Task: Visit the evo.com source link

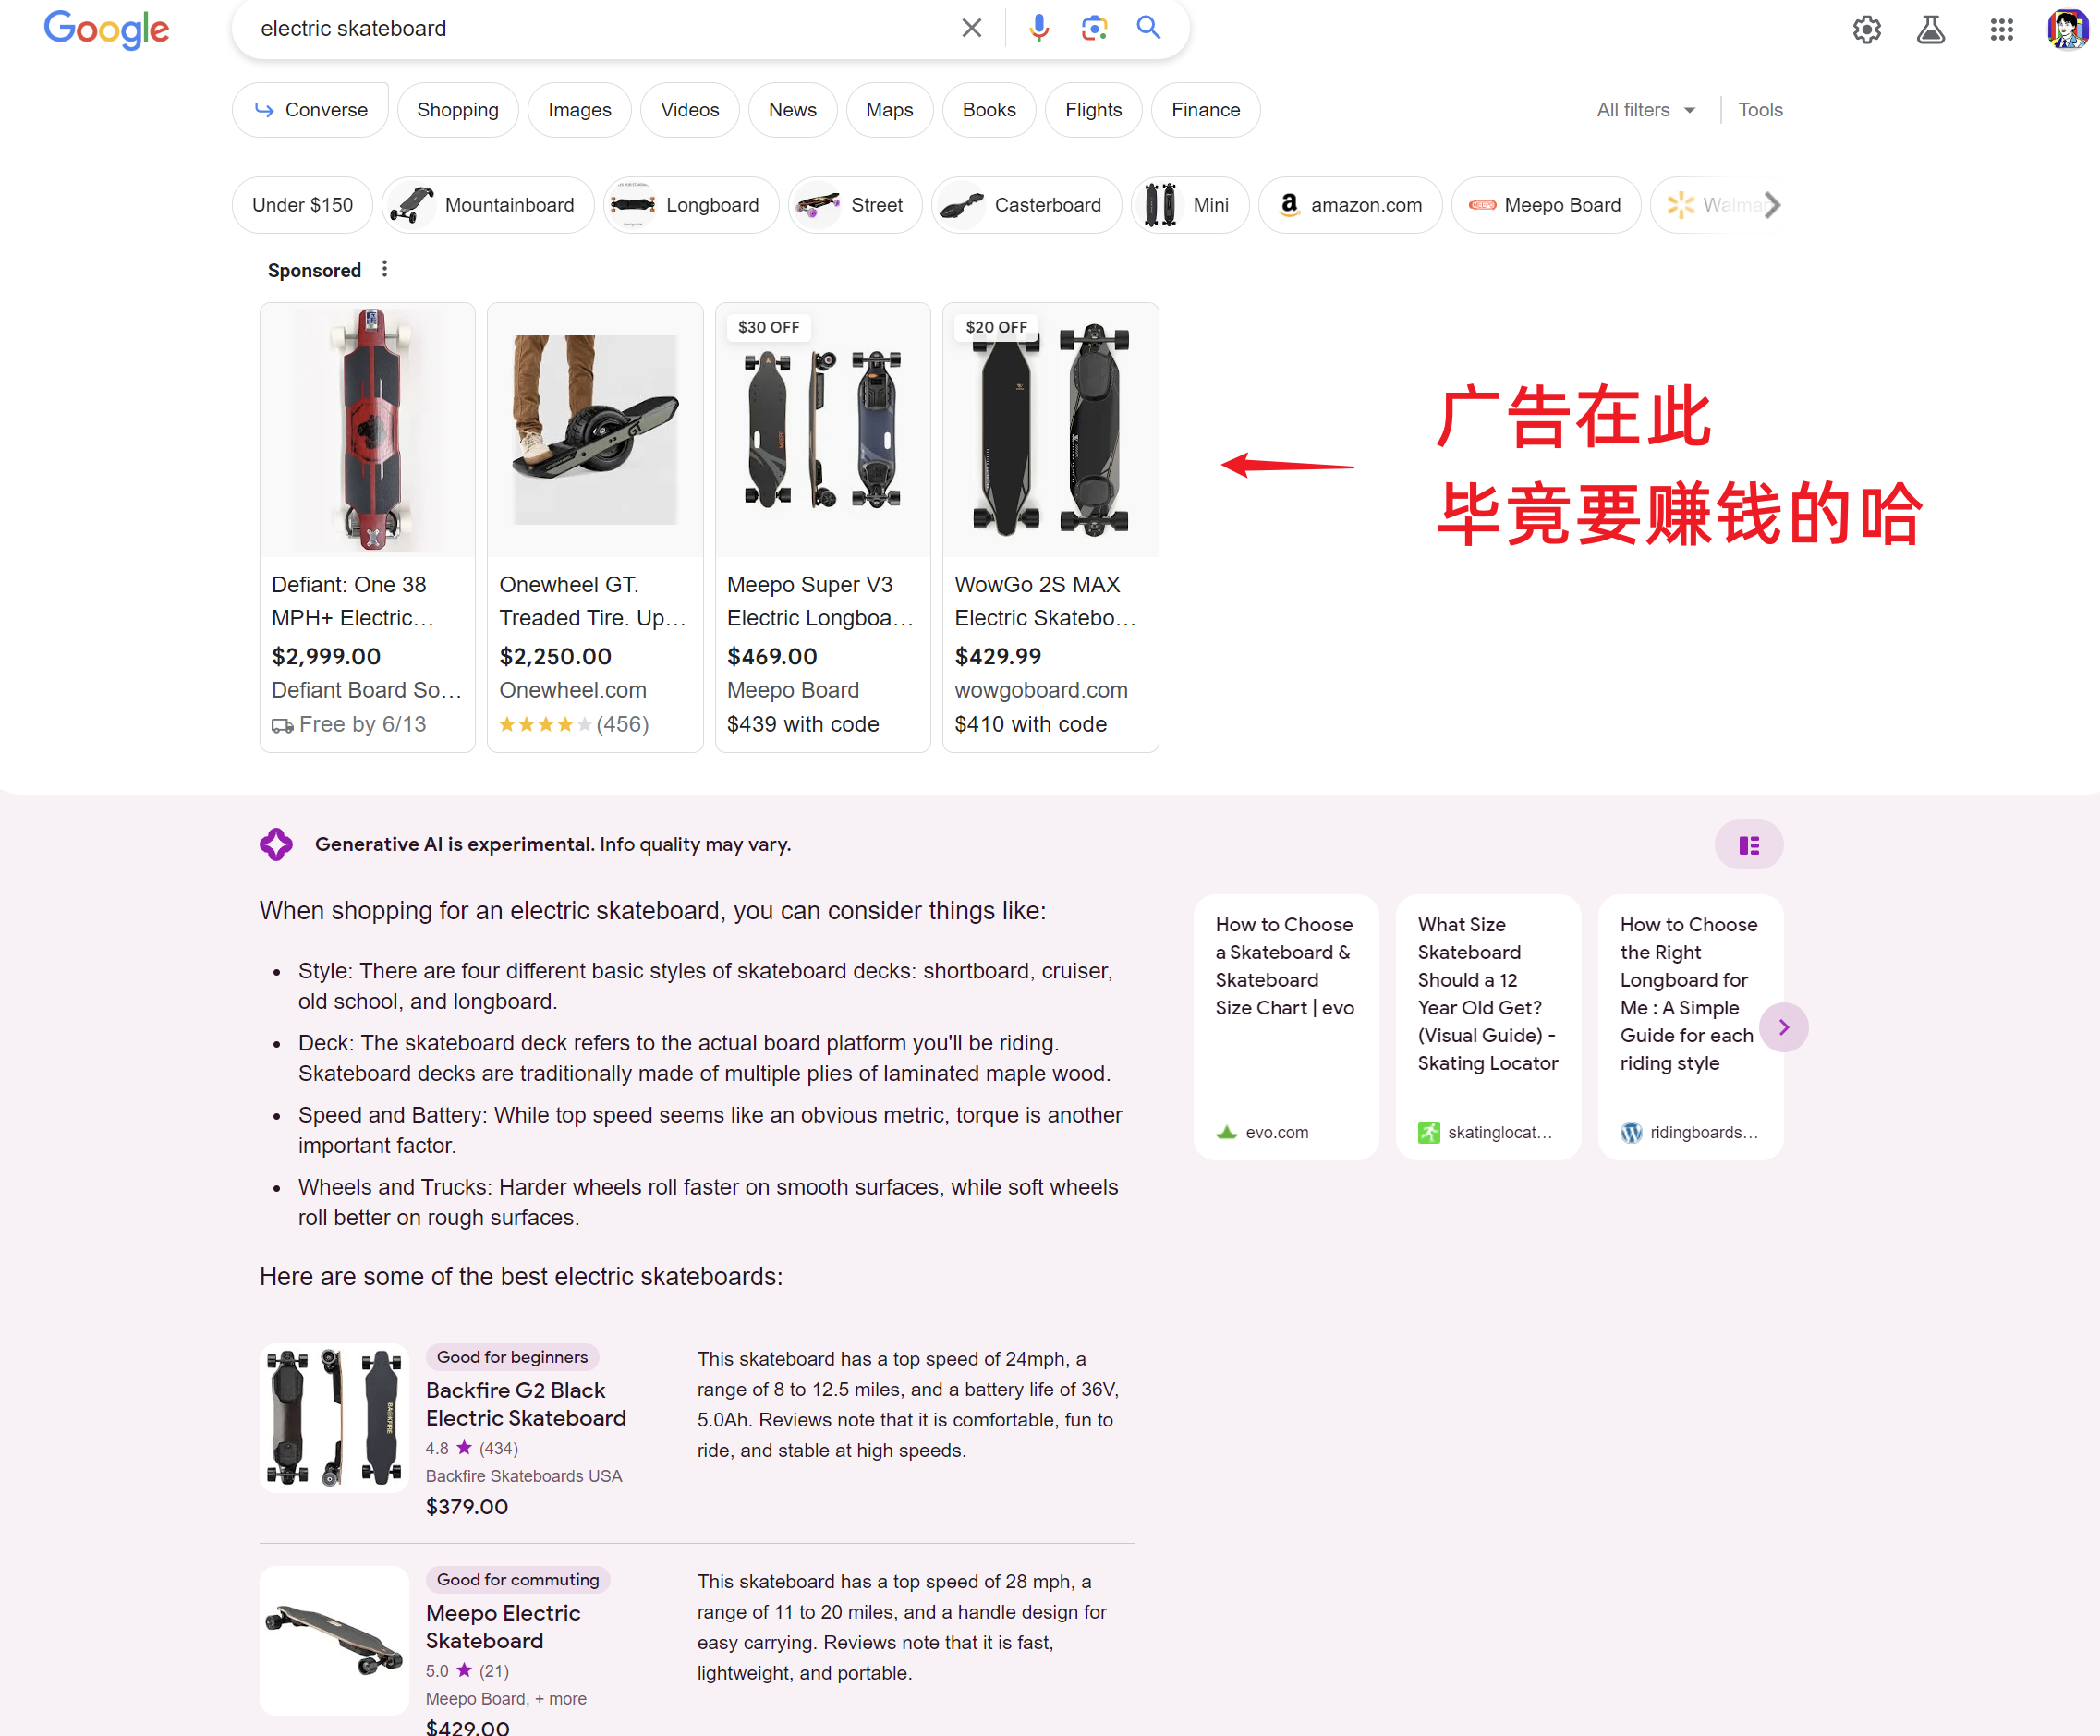Action: (1277, 1131)
